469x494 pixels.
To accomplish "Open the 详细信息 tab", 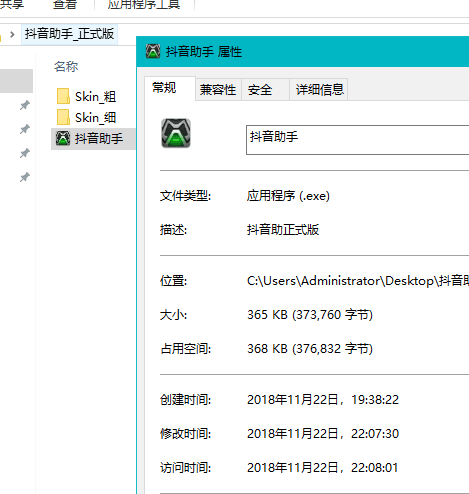I will [x=319, y=90].
